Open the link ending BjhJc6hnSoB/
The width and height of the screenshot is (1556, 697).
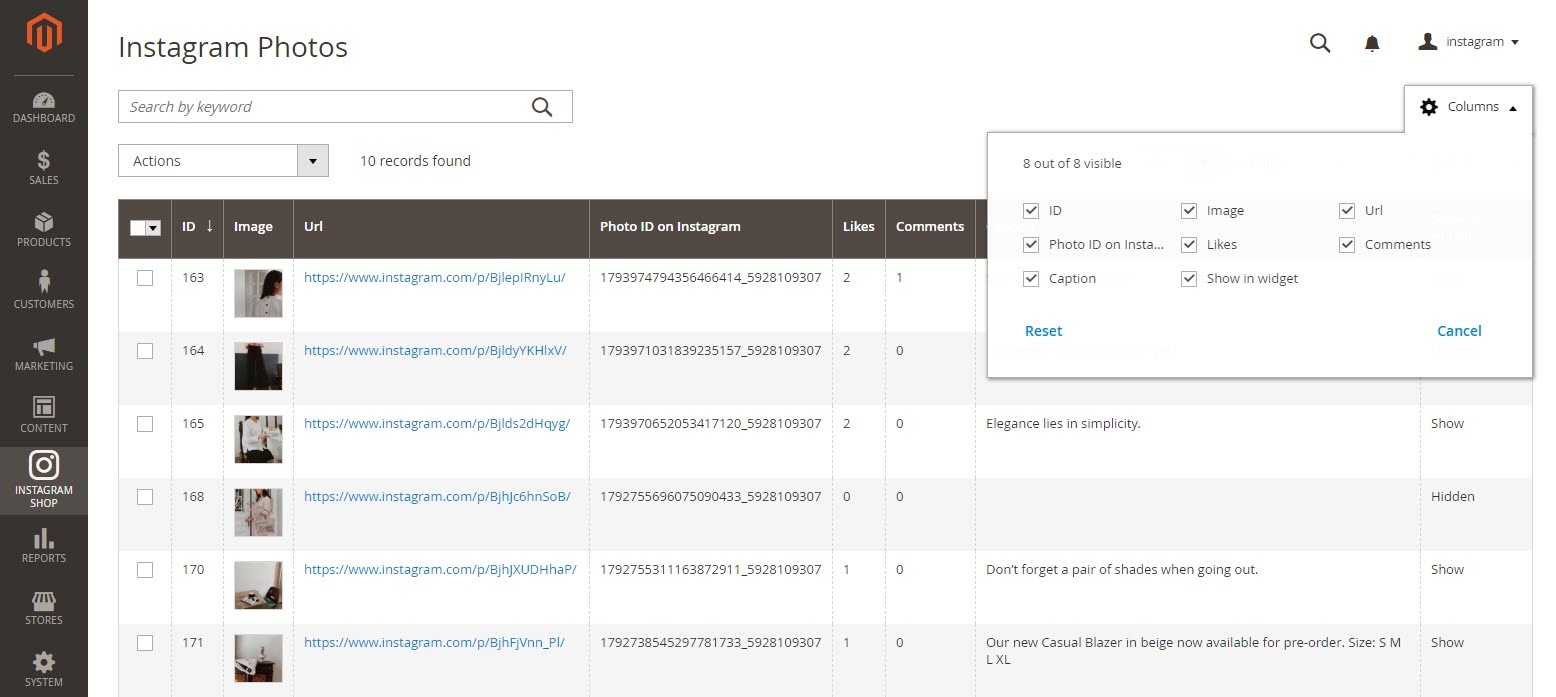pyautogui.click(x=437, y=497)
